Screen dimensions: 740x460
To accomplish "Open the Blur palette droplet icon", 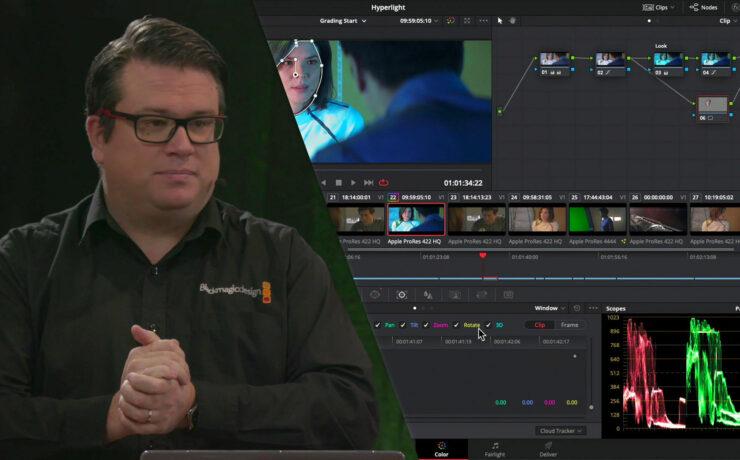I will coord(428,295).
